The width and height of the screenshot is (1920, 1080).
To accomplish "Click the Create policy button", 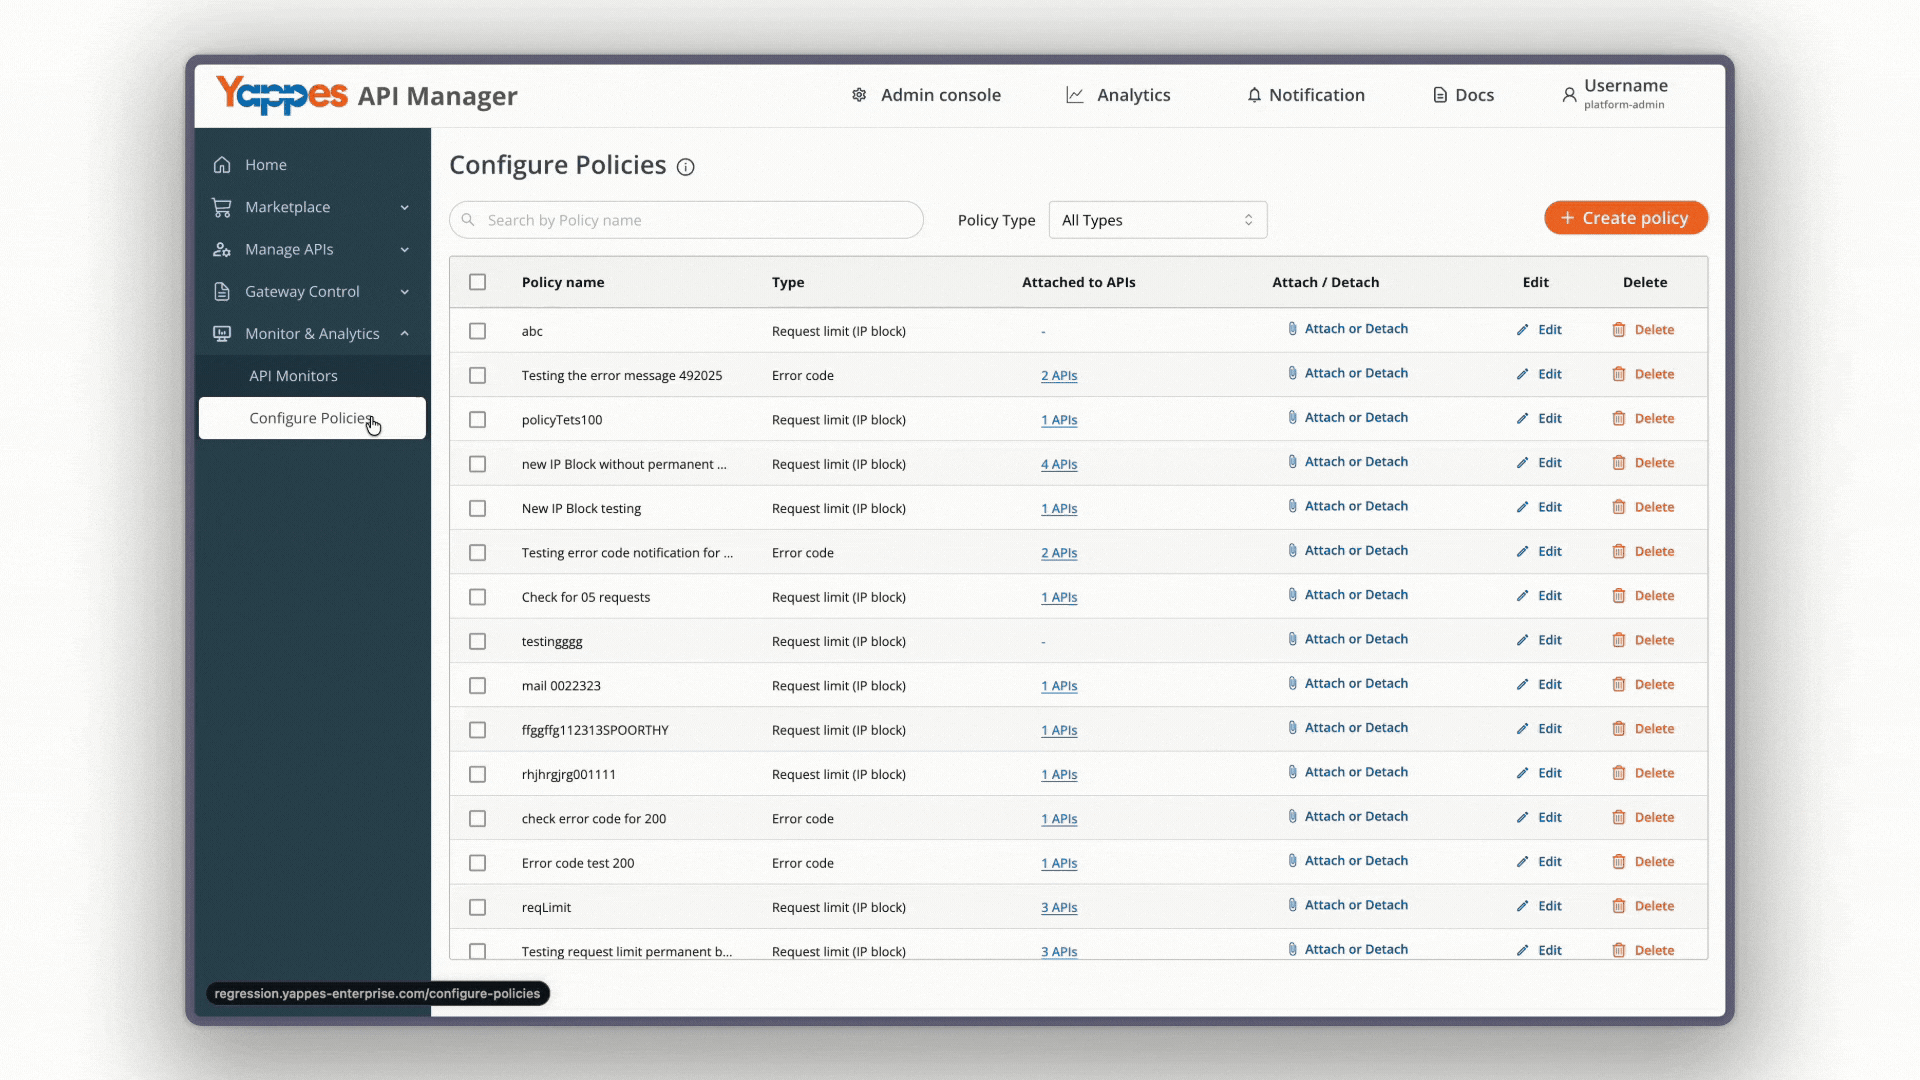I will [x=1626, y=218].
